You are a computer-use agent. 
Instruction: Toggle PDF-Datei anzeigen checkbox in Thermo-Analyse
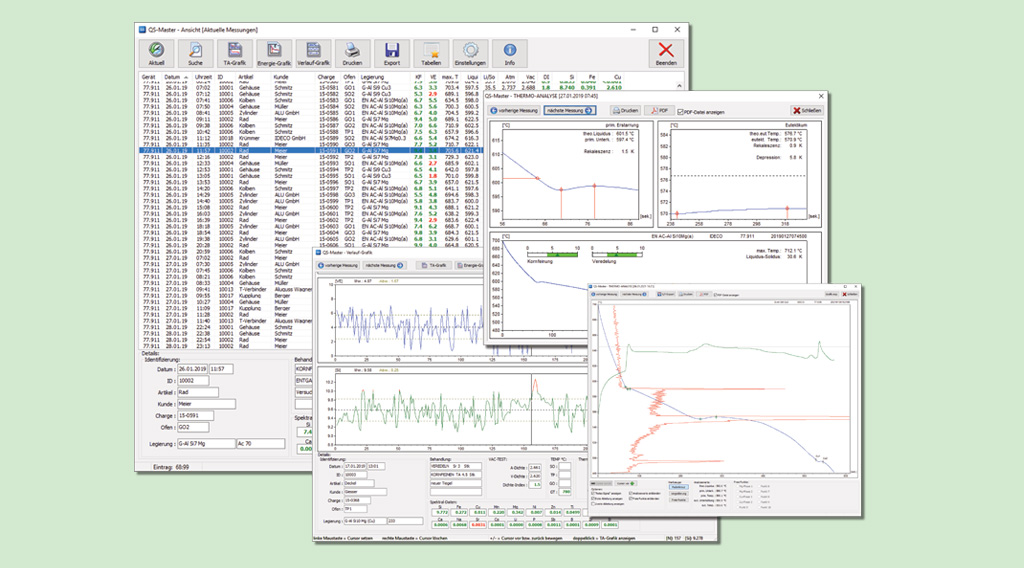pyautogui.click(x=680, y=112)
